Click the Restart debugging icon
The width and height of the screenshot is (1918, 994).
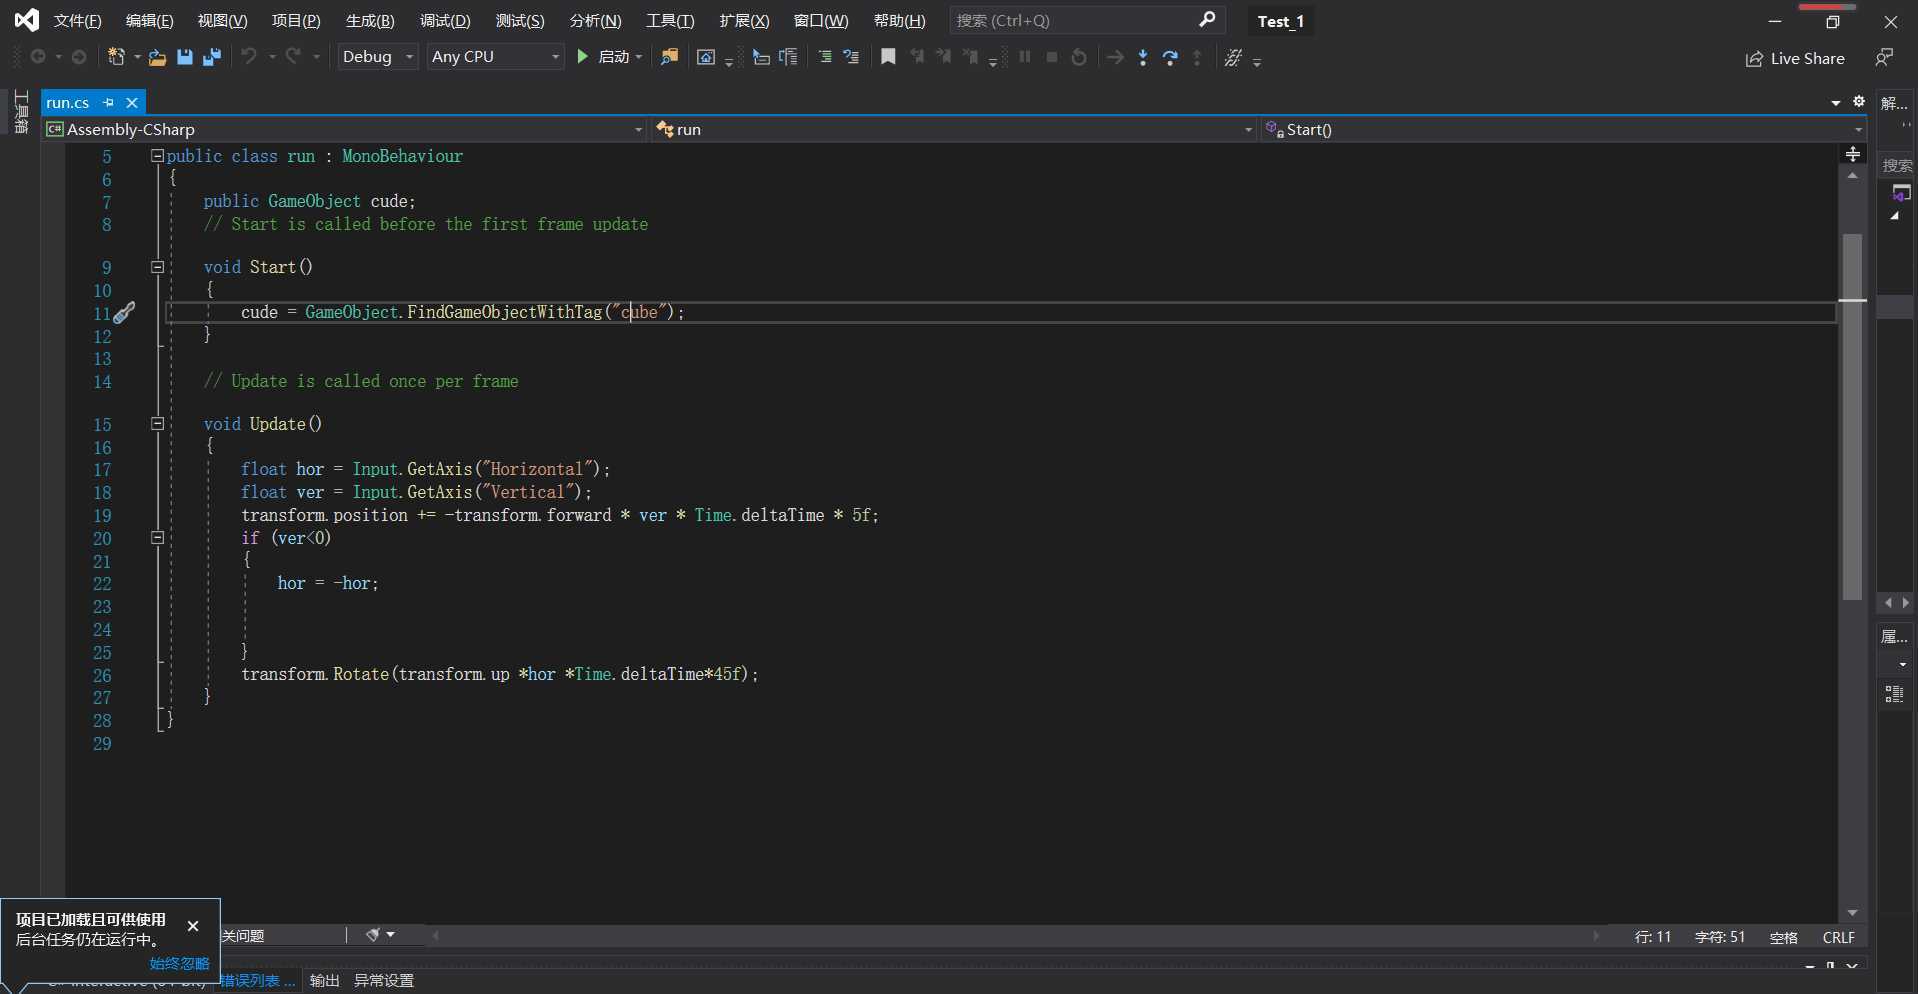[x=1079, y=57]
